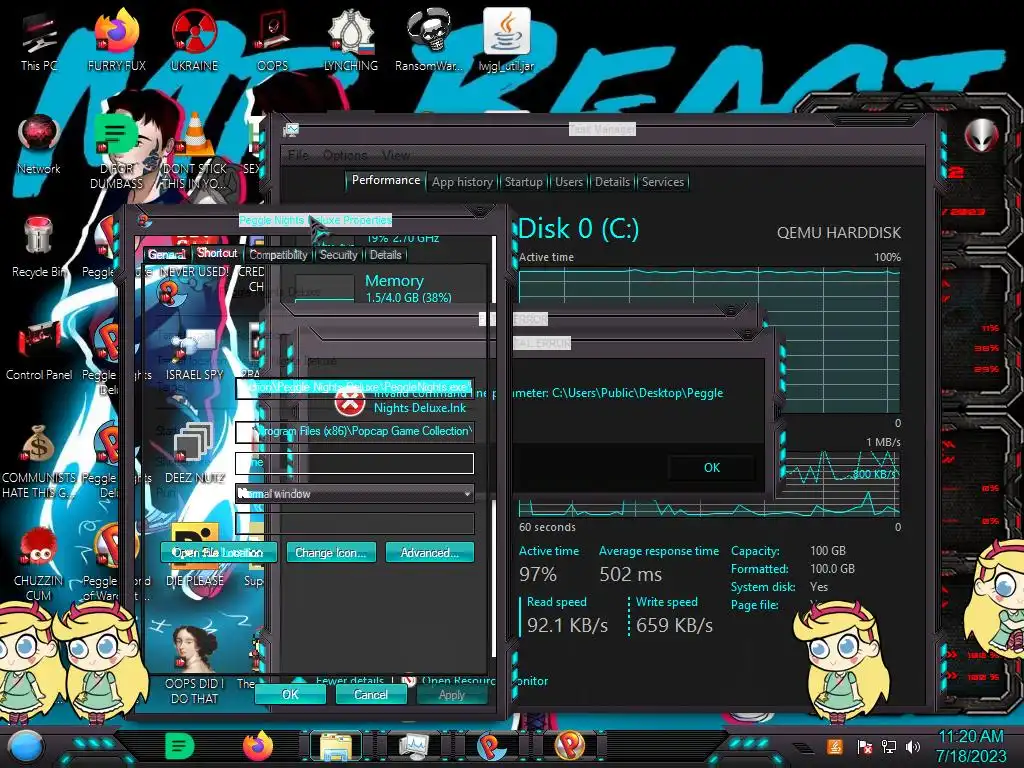1024x768 pixels.
Task: Open the Compatibility tab in Properties
Action: 278,255
